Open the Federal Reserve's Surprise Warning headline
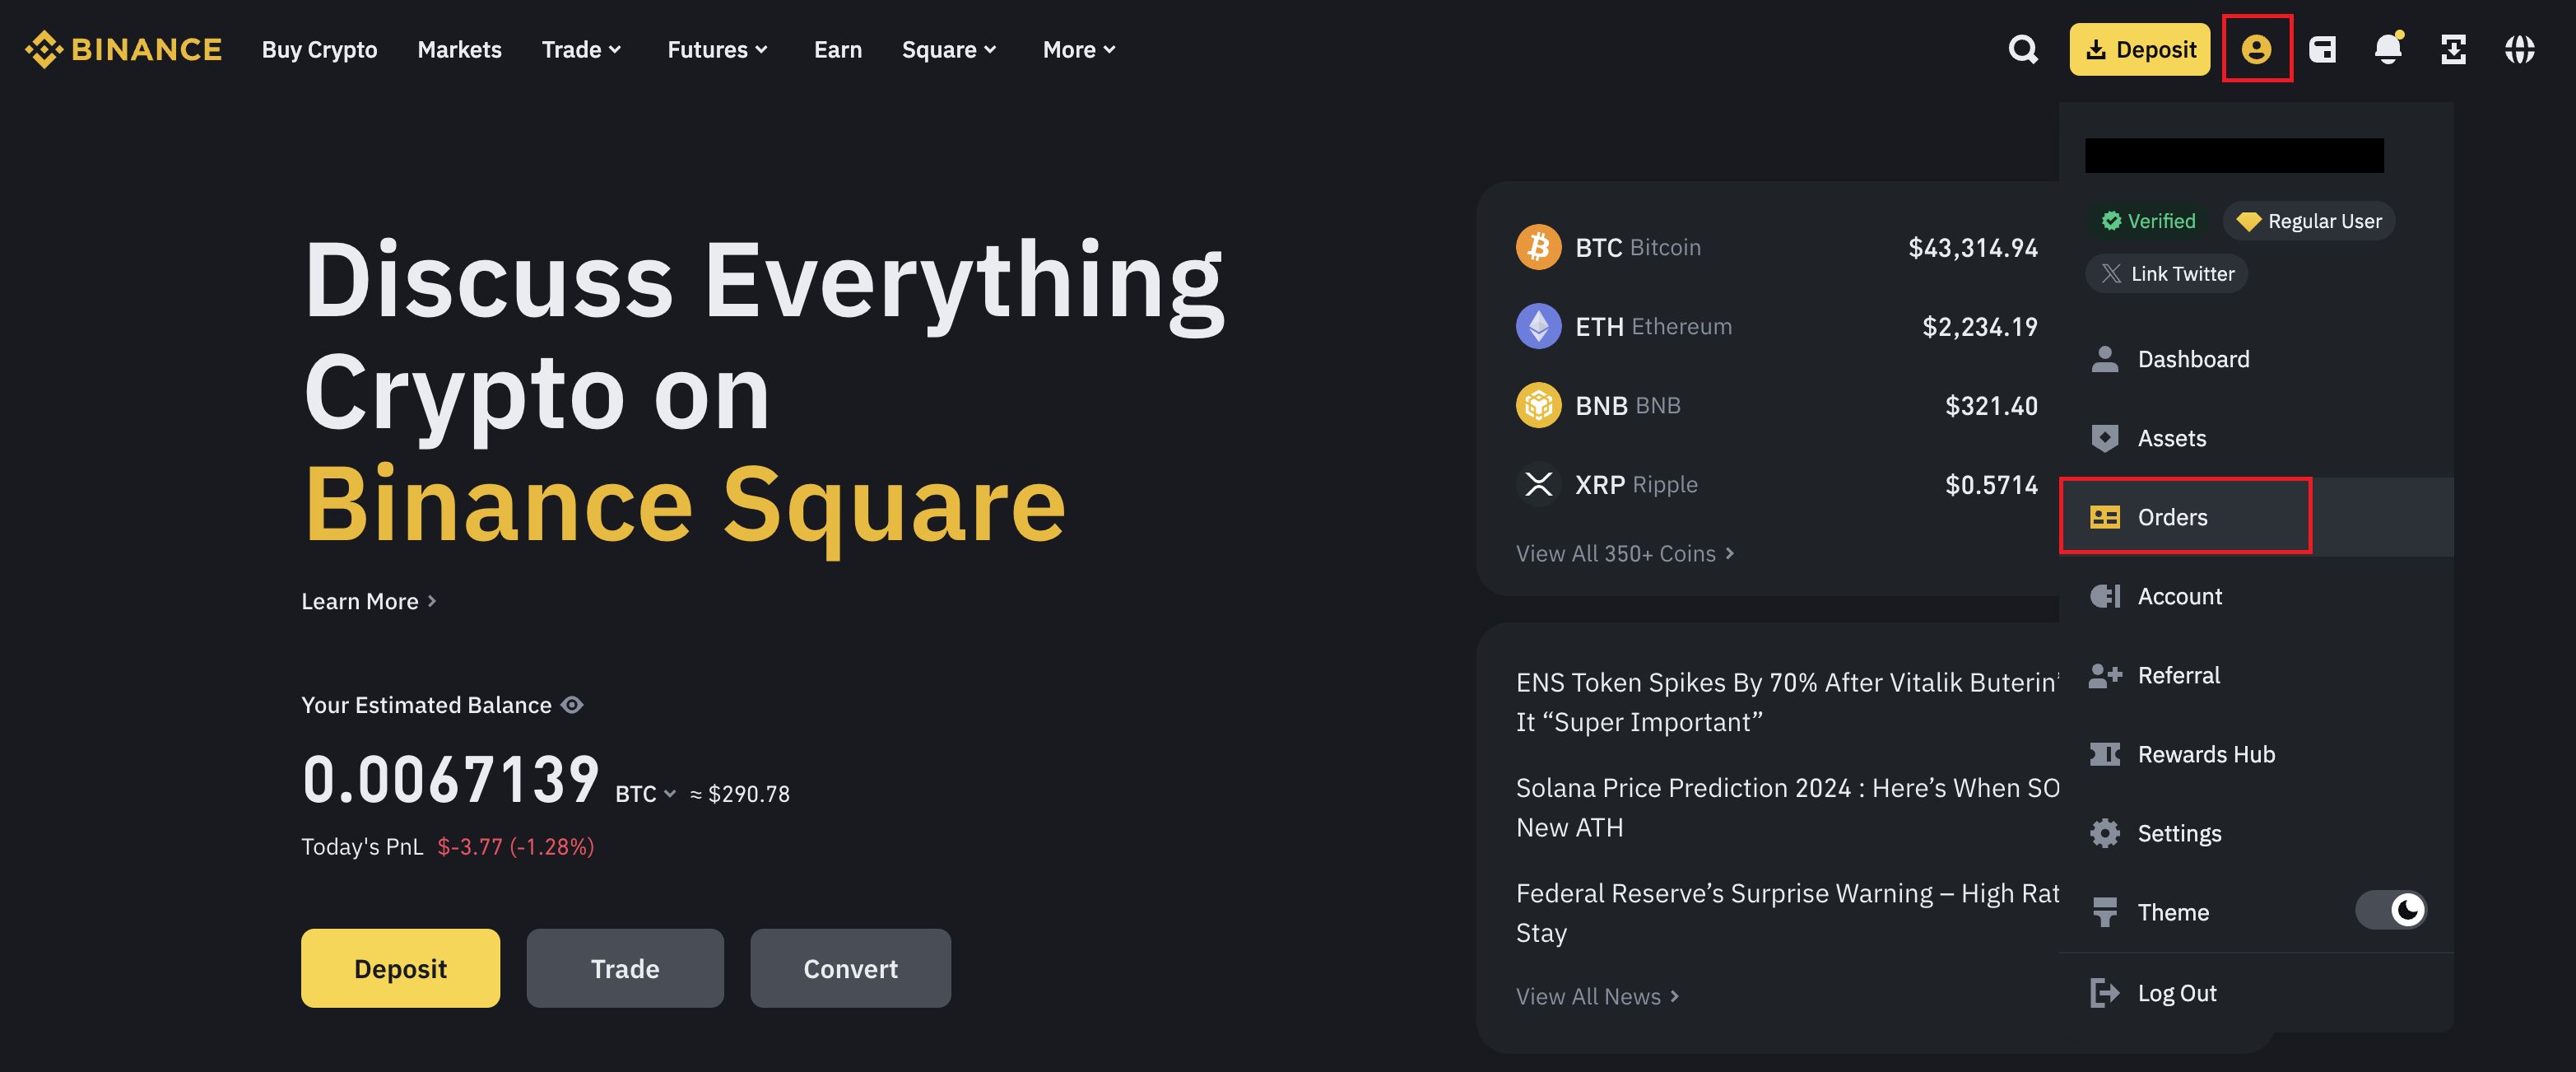This screenshot has width=2576, height=1072. (x=1787, y=912)
